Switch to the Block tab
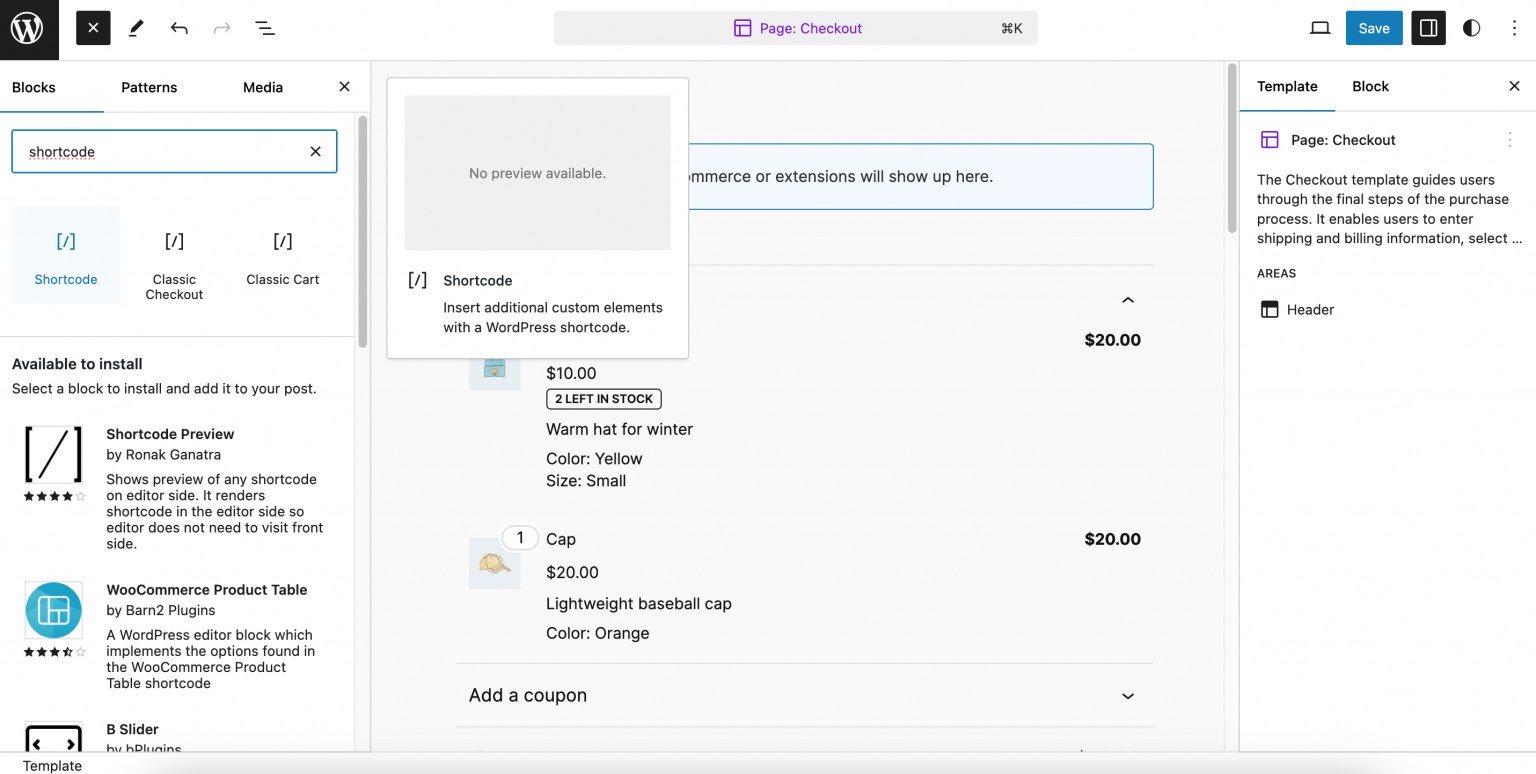 coord(1370,86)
